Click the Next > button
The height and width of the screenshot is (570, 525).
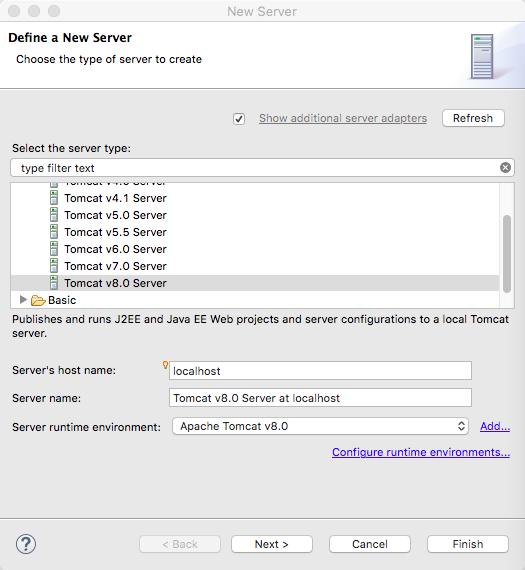(272, 544)
